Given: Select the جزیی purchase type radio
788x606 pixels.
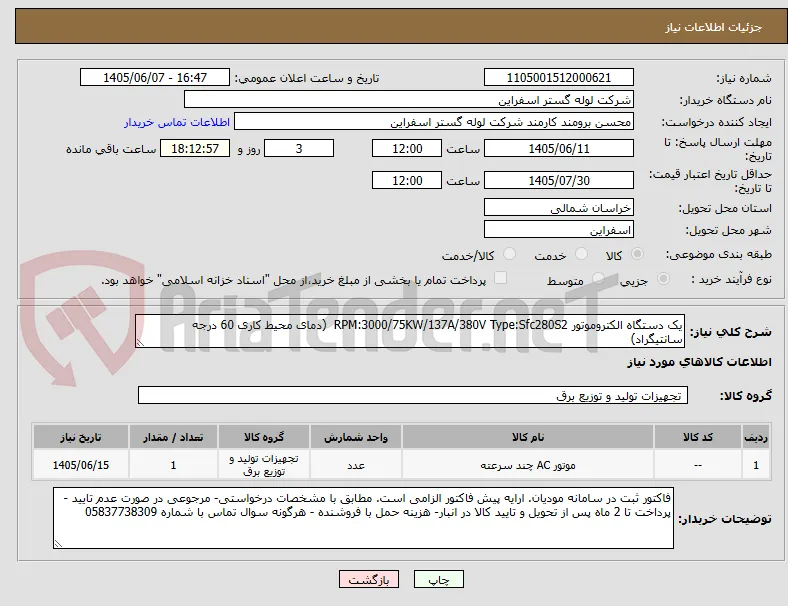Looking at the screenshot, I should [663, 279].
